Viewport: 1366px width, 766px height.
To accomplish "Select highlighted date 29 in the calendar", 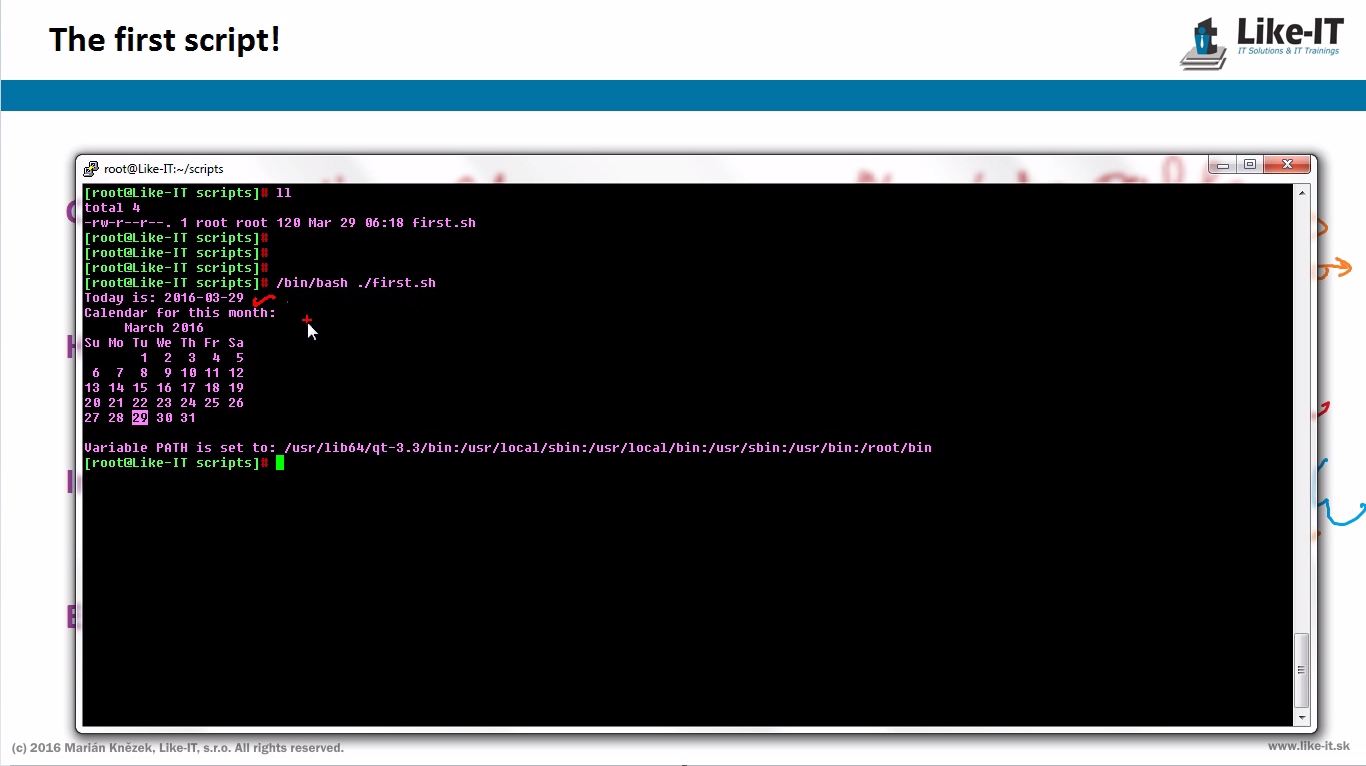I will [140, 418].
